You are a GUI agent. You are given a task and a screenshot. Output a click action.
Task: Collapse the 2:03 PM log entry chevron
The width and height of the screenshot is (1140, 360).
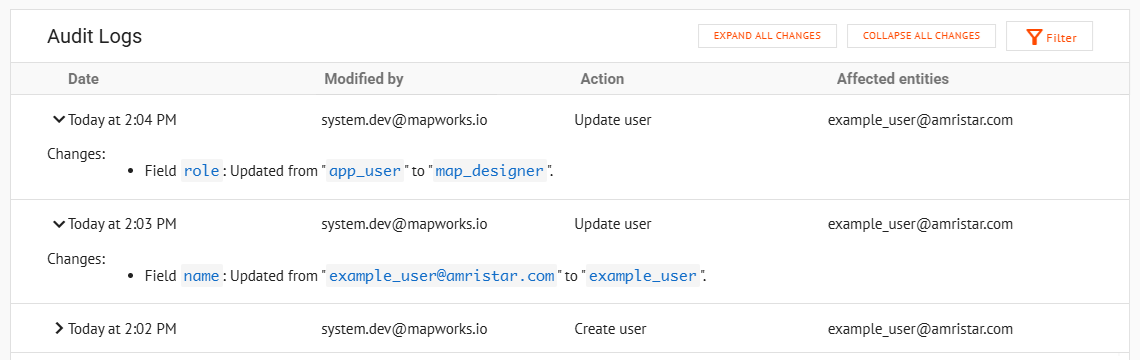tap(60, 224)
